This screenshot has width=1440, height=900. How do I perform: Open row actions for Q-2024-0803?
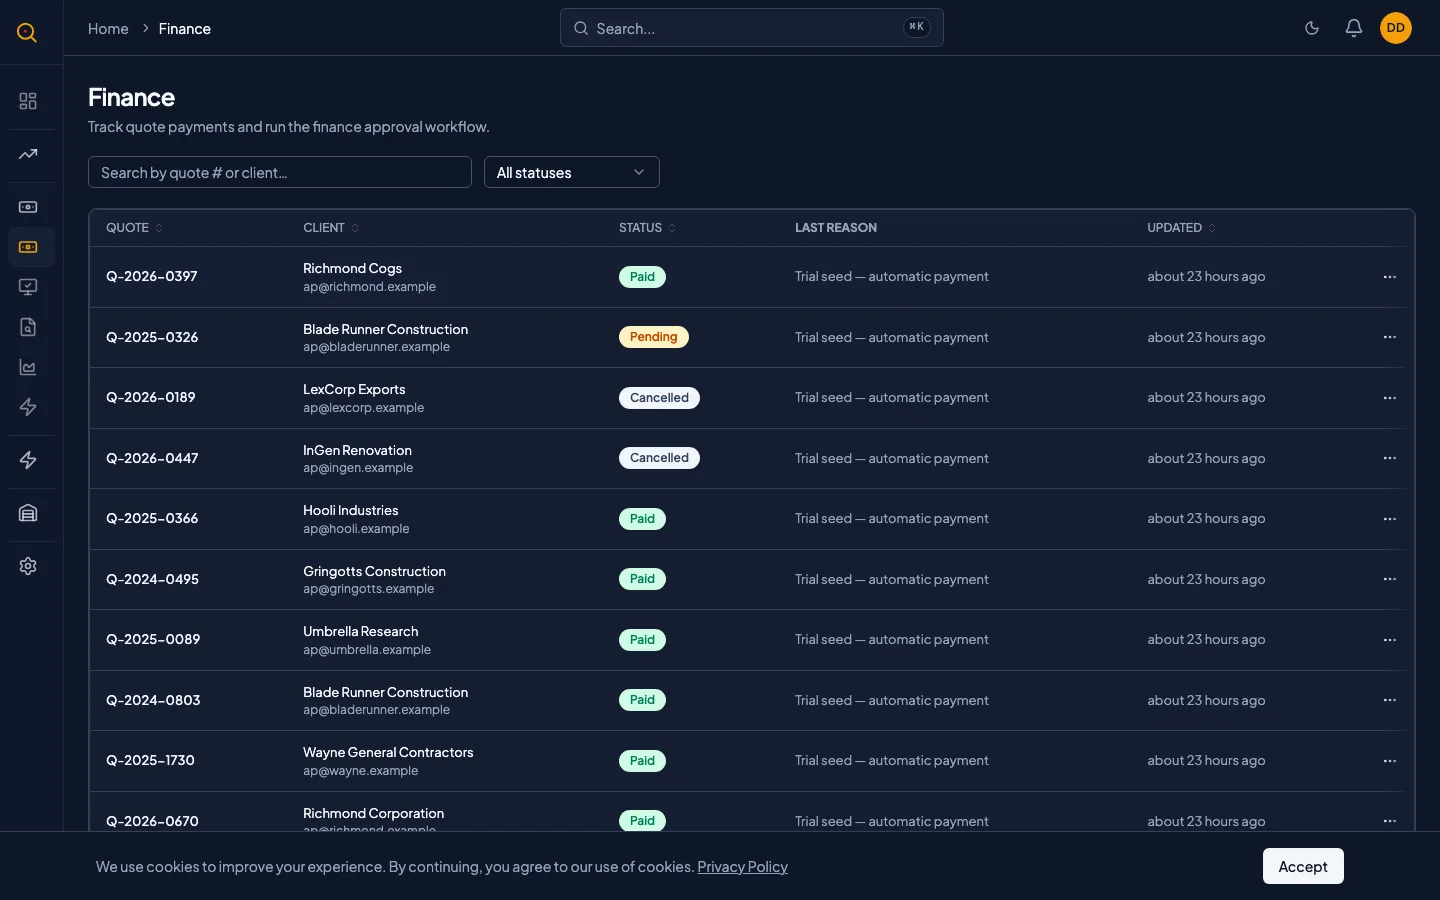[1389, 700]
